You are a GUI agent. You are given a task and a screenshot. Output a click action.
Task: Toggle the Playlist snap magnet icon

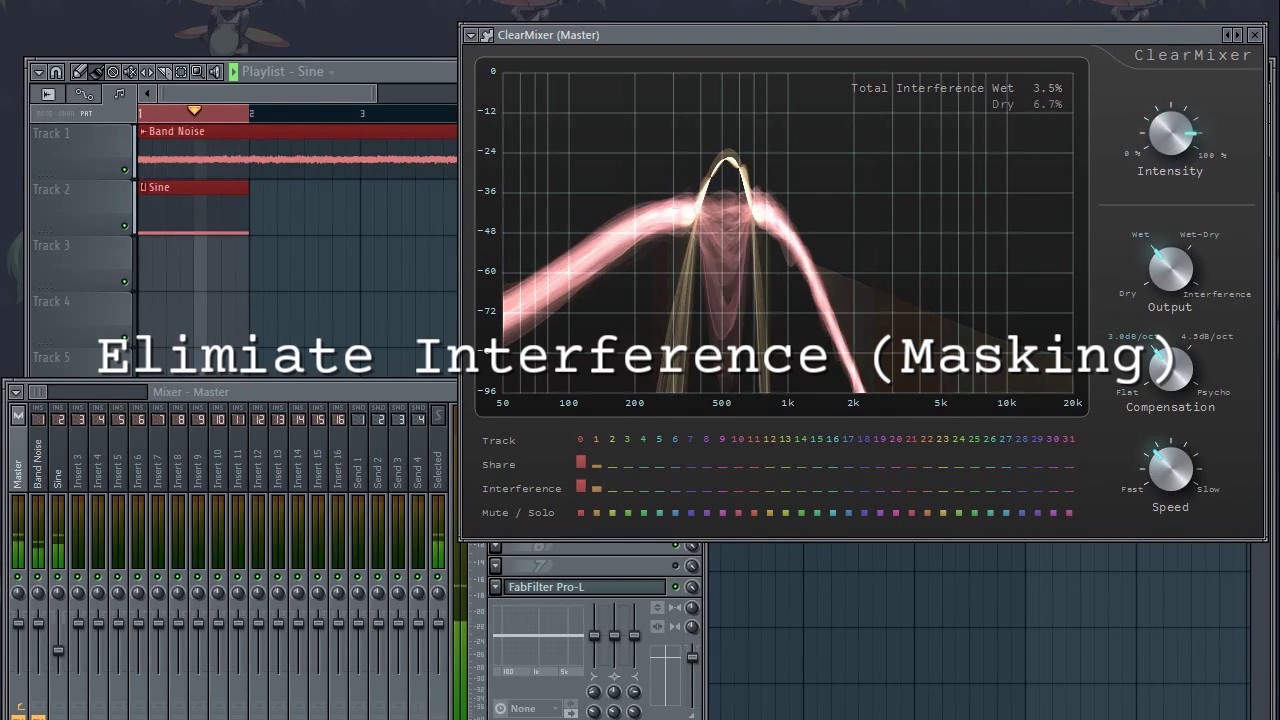pos(56,72)
